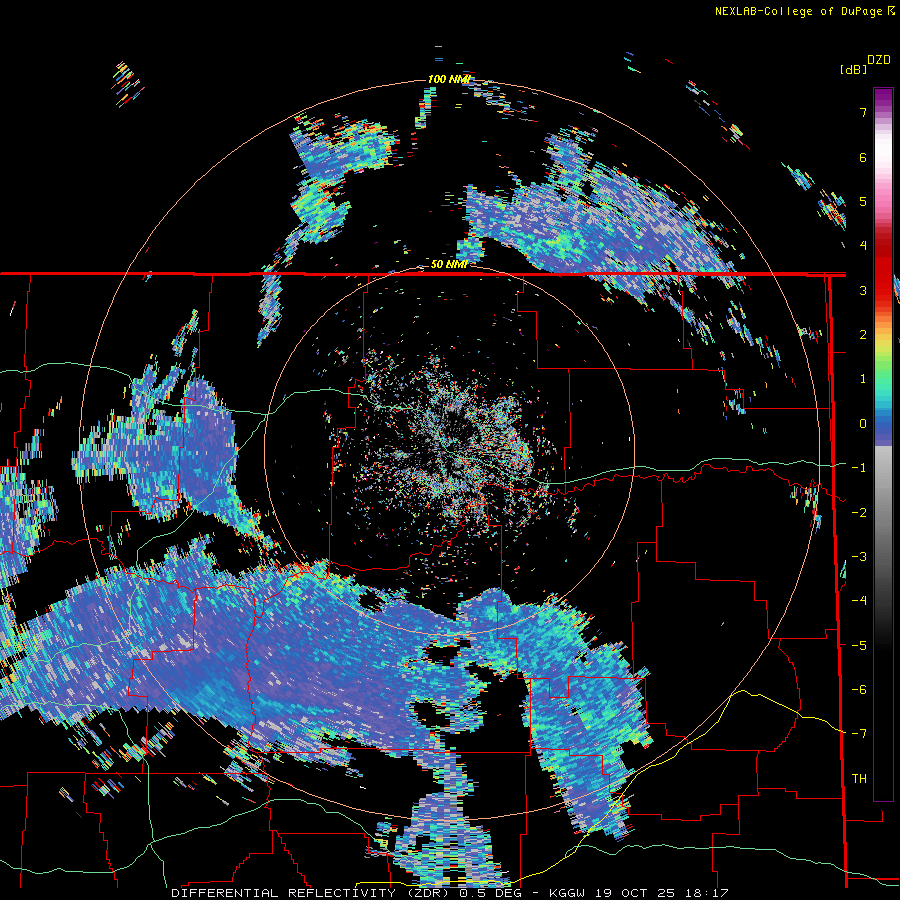Click the 1 value on the scale
This screenshot has width=900, height=900.
863,379
